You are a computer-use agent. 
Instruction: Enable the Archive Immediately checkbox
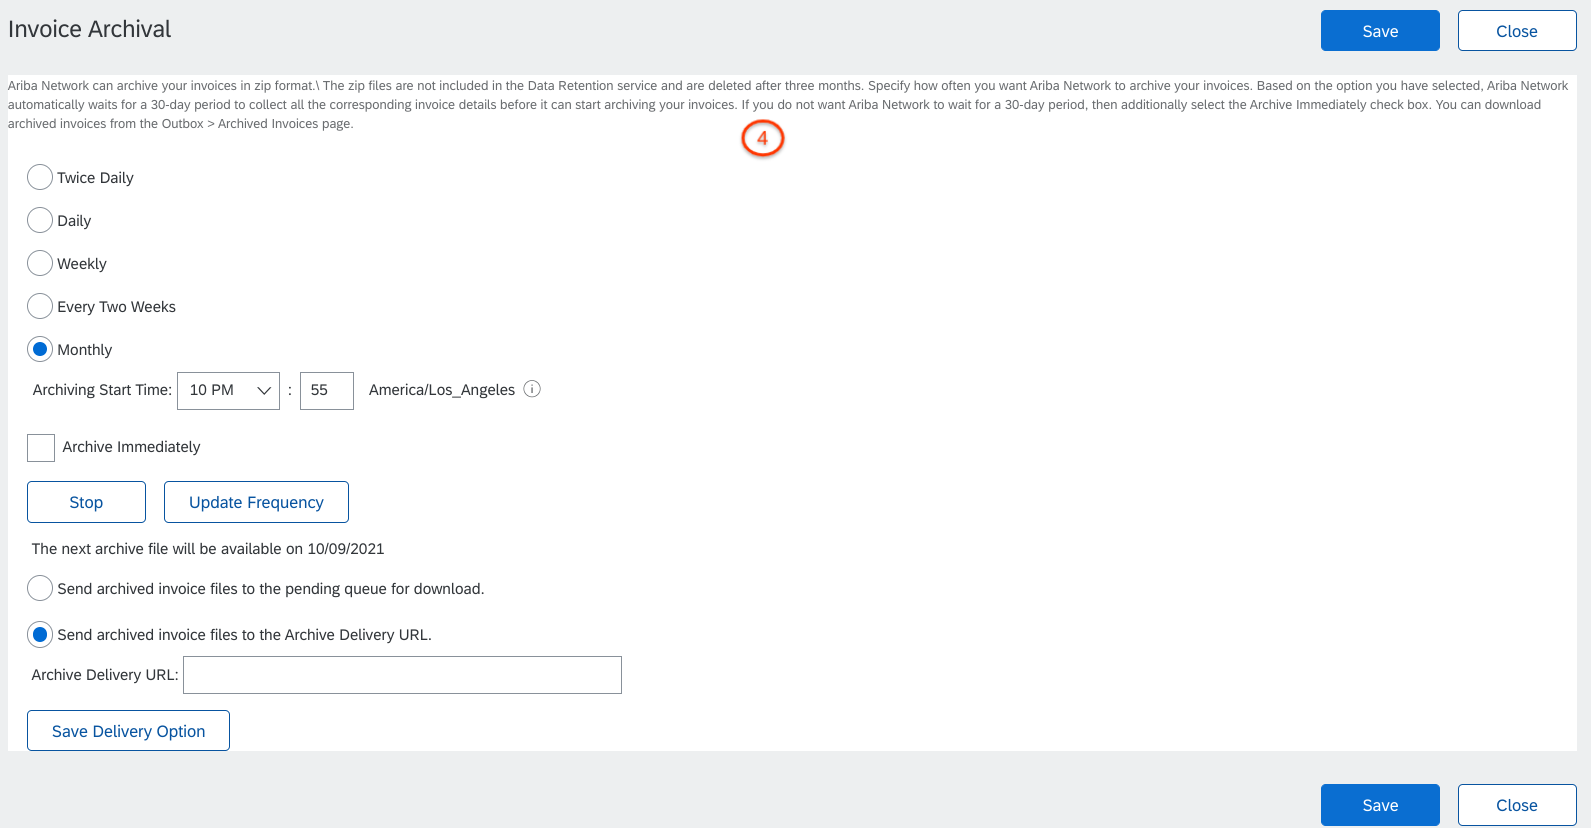41,447
